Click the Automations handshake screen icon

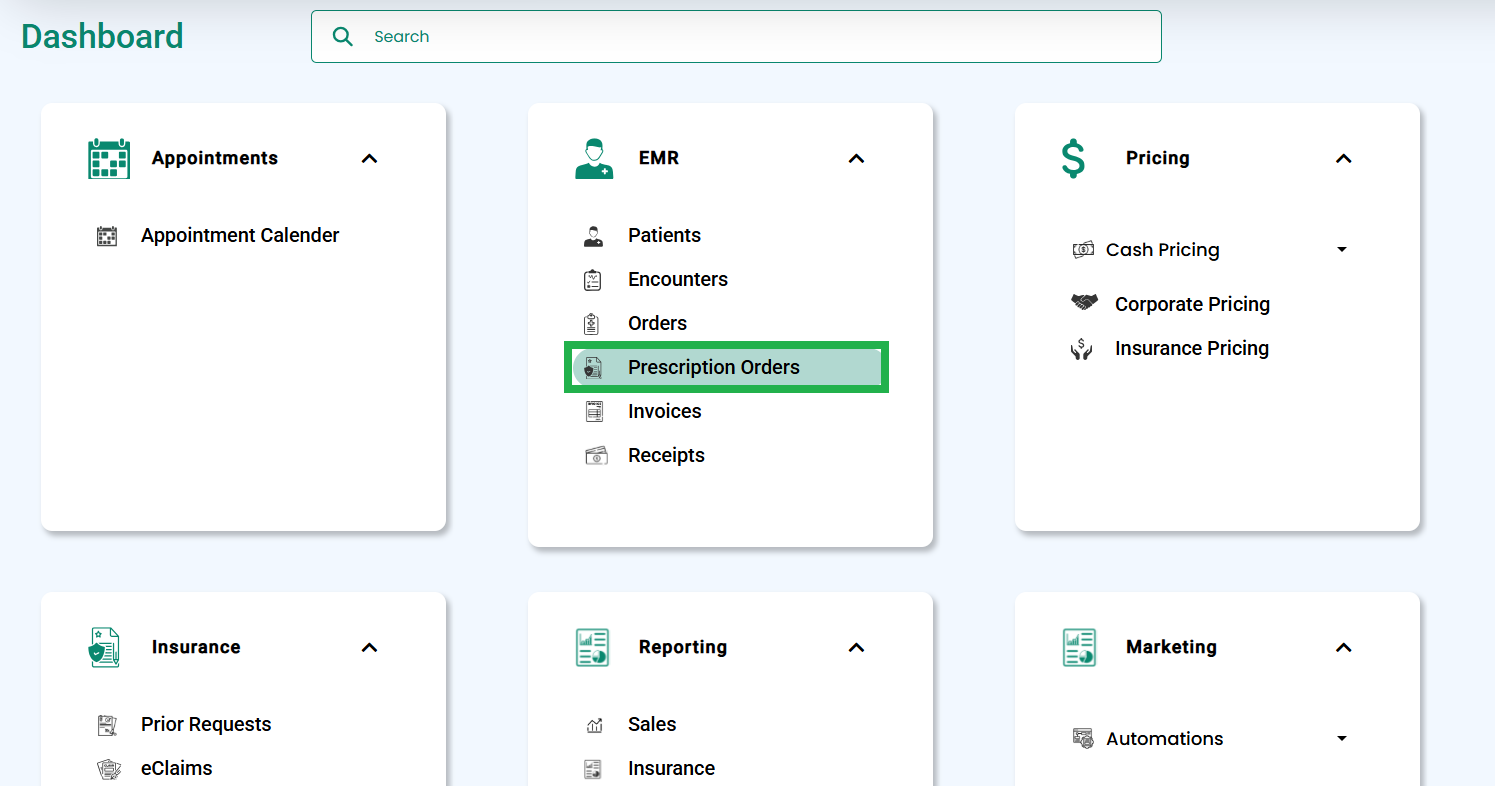(1083, 739)
